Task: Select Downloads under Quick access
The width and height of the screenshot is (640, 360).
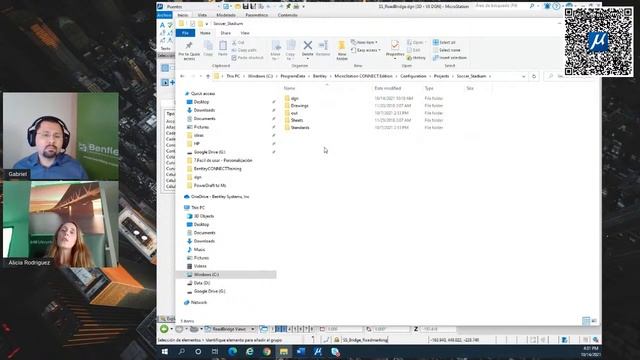Action: pos(204,110)
